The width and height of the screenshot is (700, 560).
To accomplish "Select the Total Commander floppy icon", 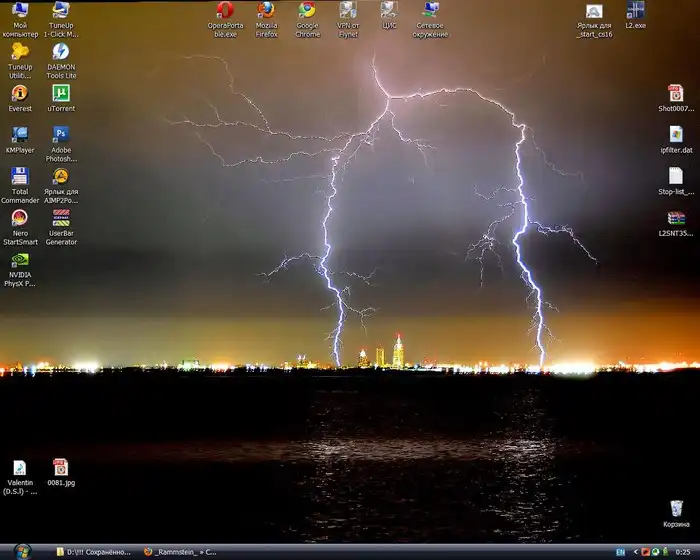I will point(20,177).
